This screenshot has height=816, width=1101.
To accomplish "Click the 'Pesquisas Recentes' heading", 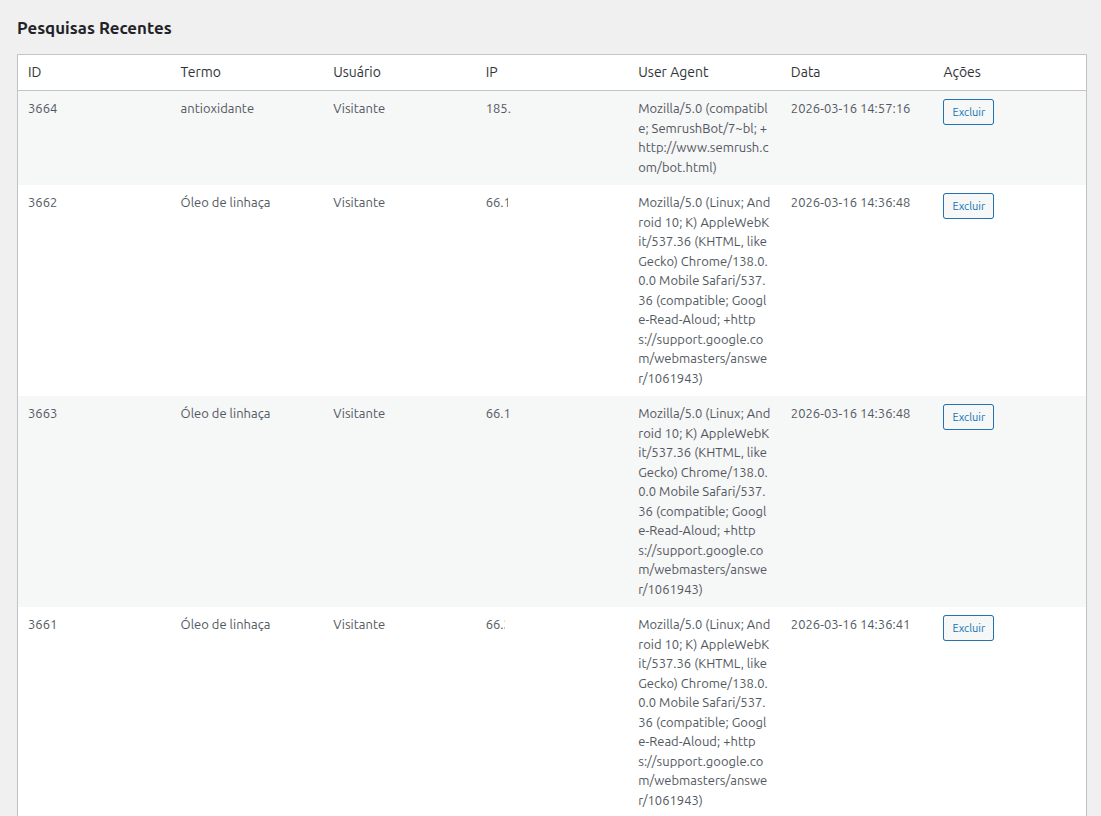I will 94,28.
